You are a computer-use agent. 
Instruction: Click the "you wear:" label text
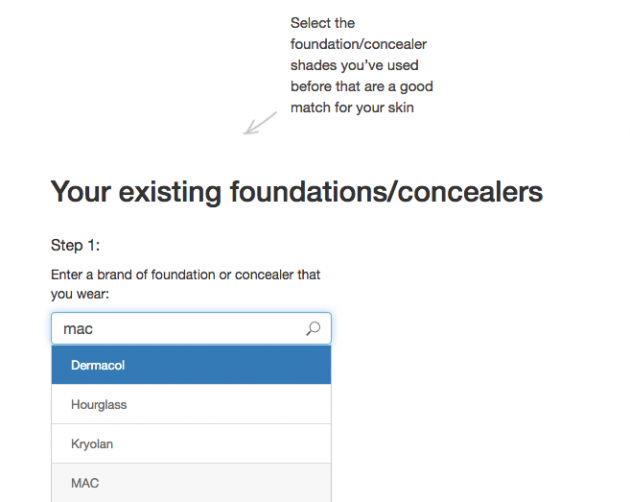point(80,294)
